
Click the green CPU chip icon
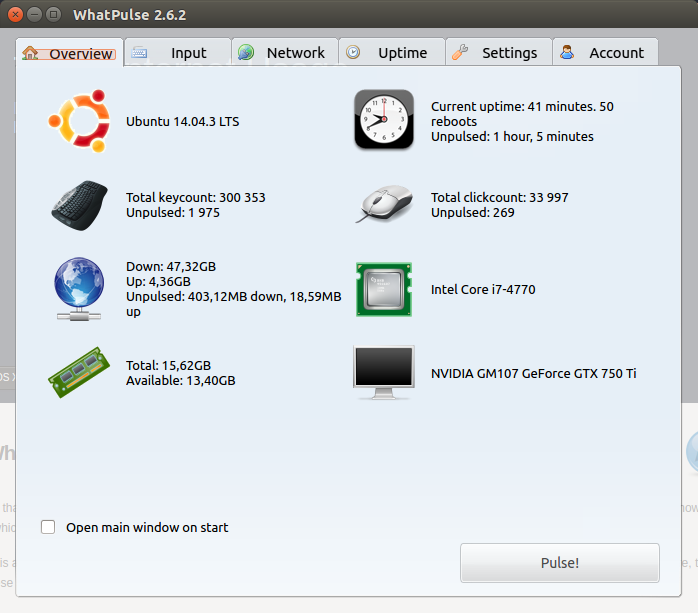pos(384,289)
